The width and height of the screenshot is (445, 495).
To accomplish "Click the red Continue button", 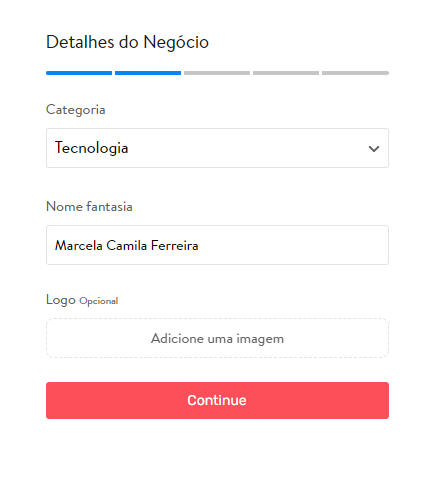I will pos(217,400).
